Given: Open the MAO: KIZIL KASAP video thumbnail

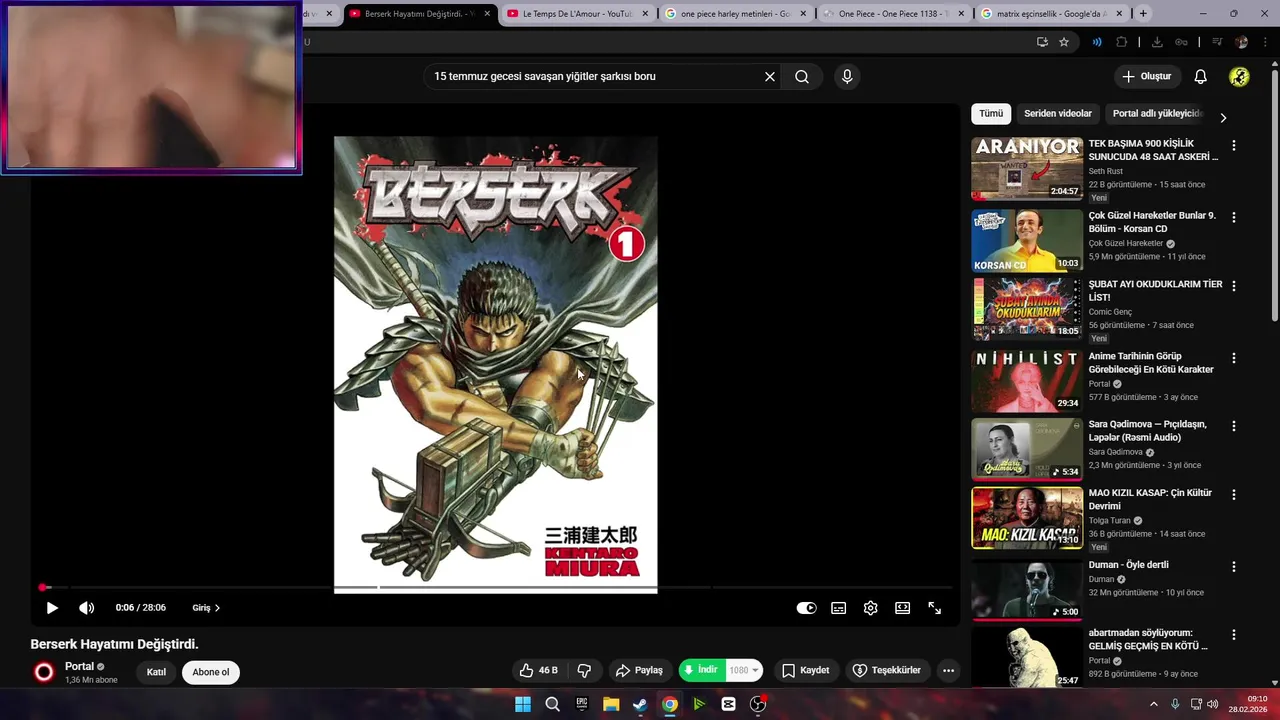Looking at the screenshot, I should tap(1027, 518).
